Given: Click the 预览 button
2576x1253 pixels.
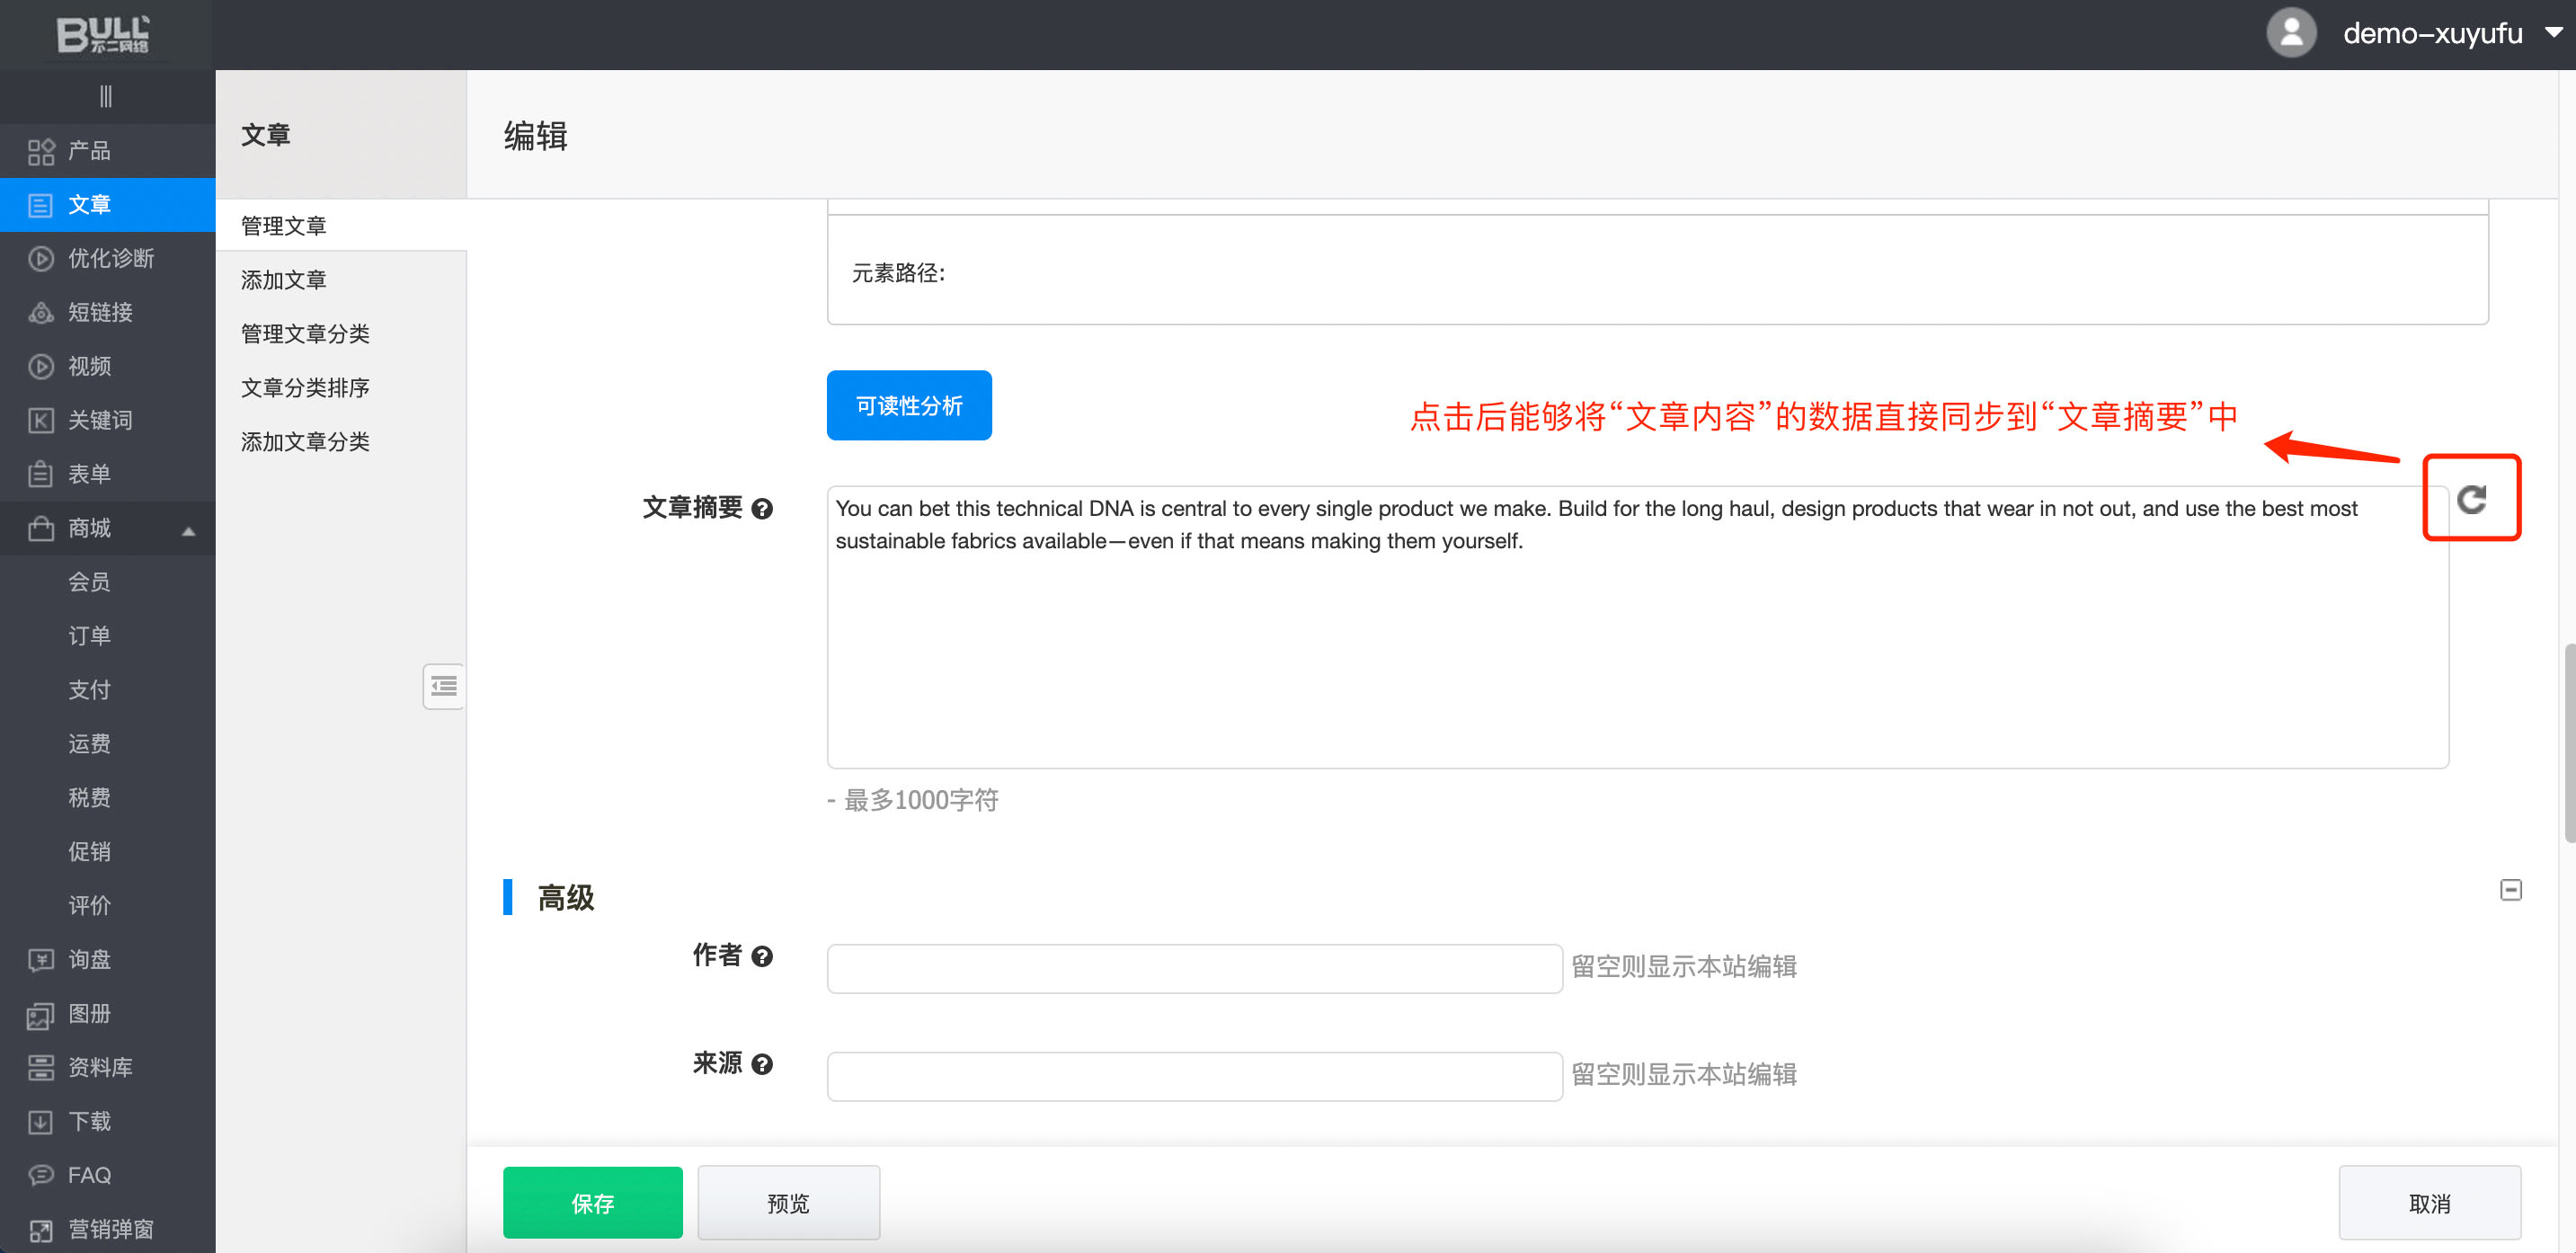Looking at the screenshot, I should tap(788, 1203).
